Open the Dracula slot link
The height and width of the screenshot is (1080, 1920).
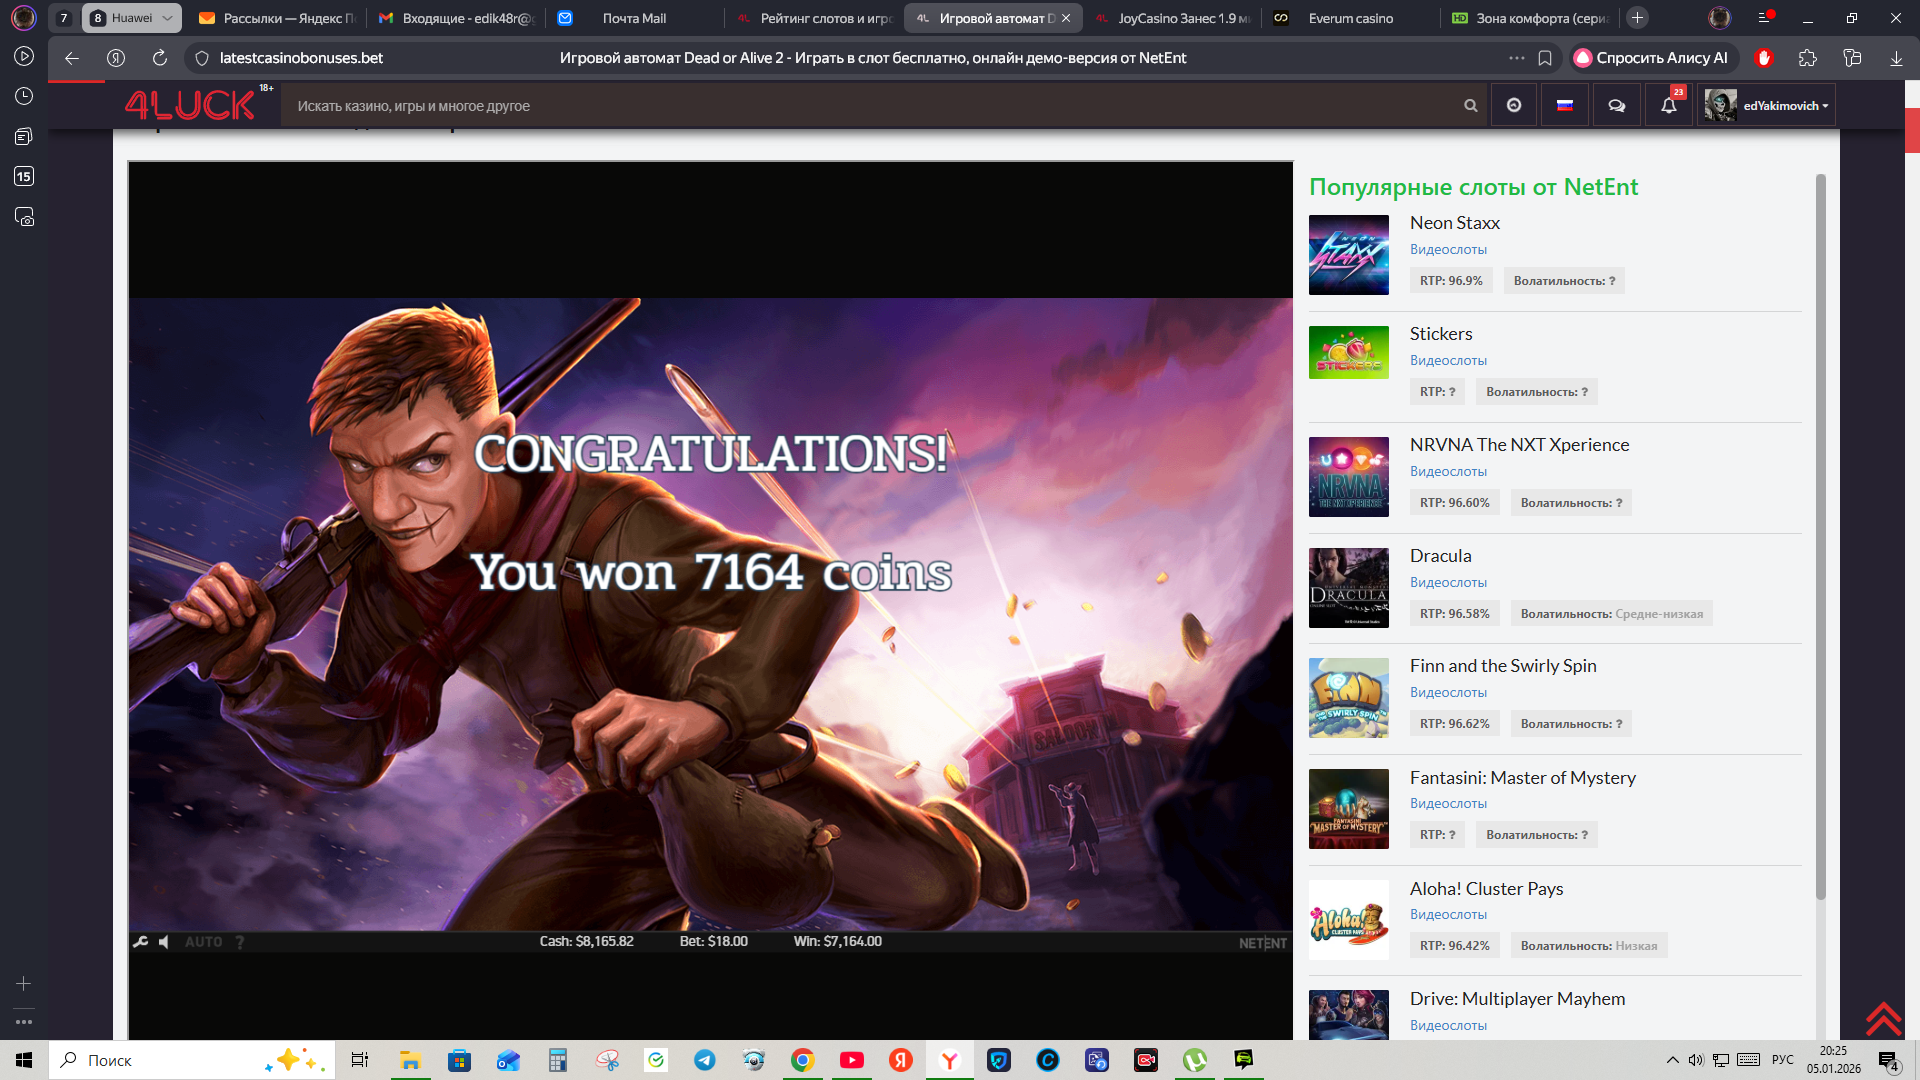[1440, 556]
